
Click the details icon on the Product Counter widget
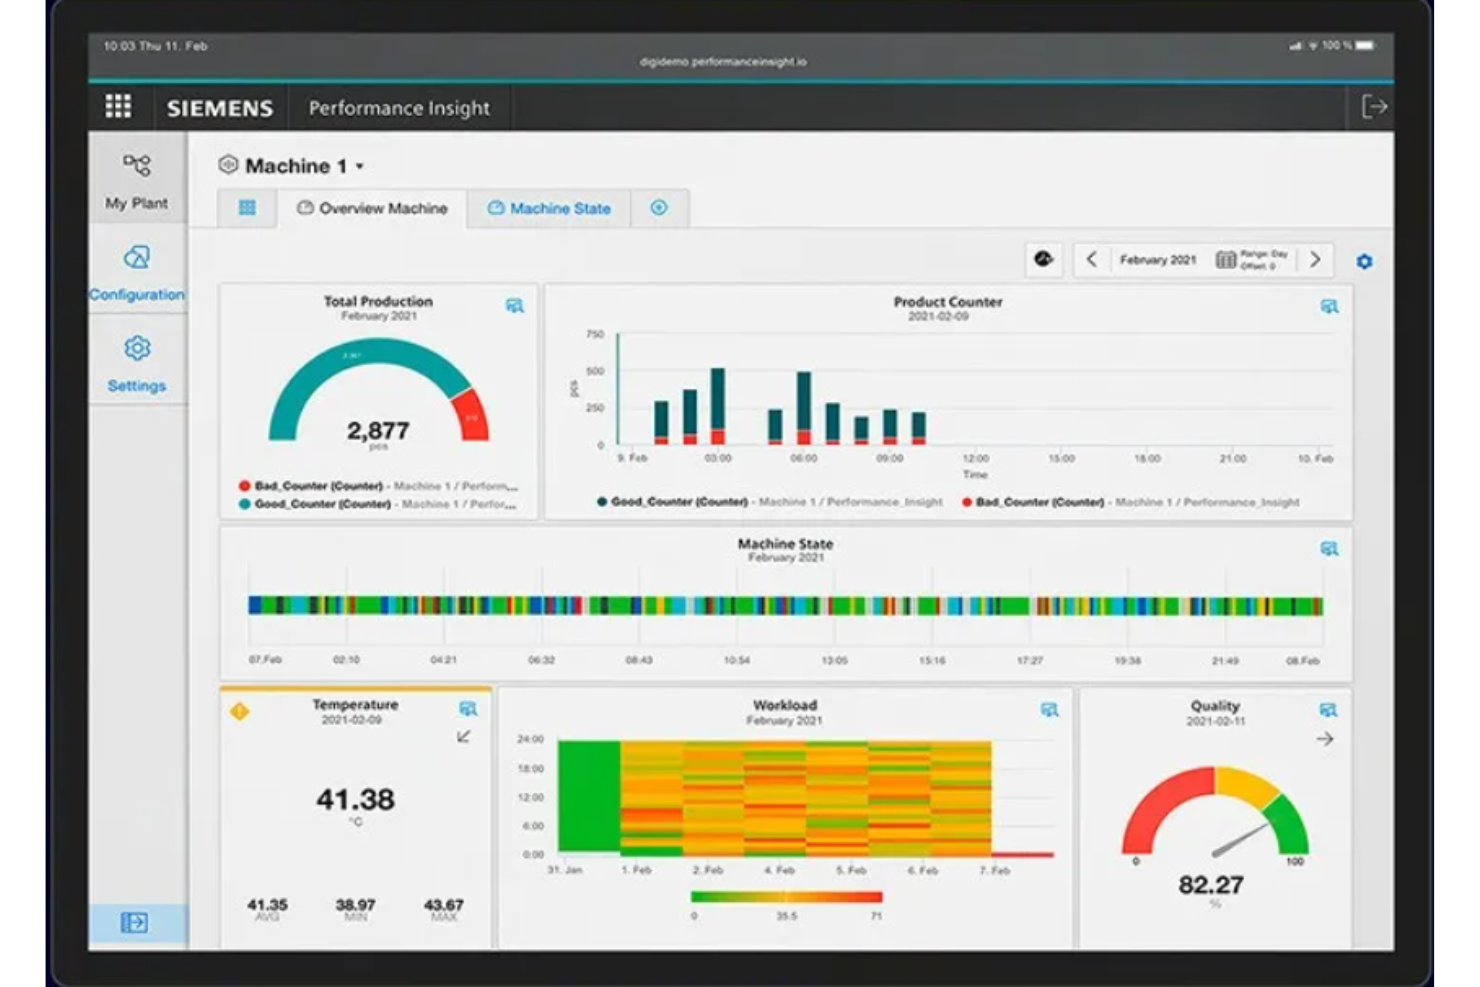(1331, 307)
